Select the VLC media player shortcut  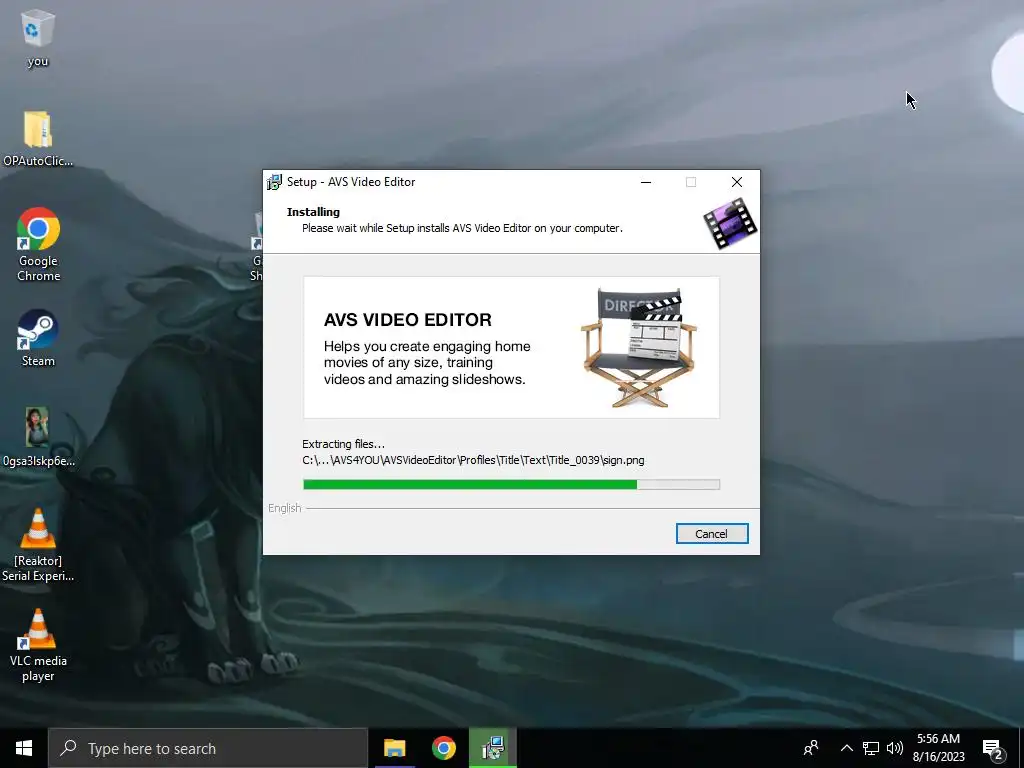(x=38, y=645)
